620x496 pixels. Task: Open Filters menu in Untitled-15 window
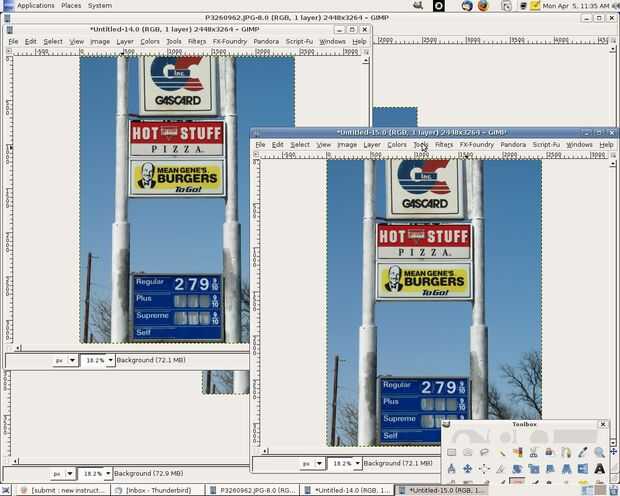pyautogui.click(x=444, y=145)
